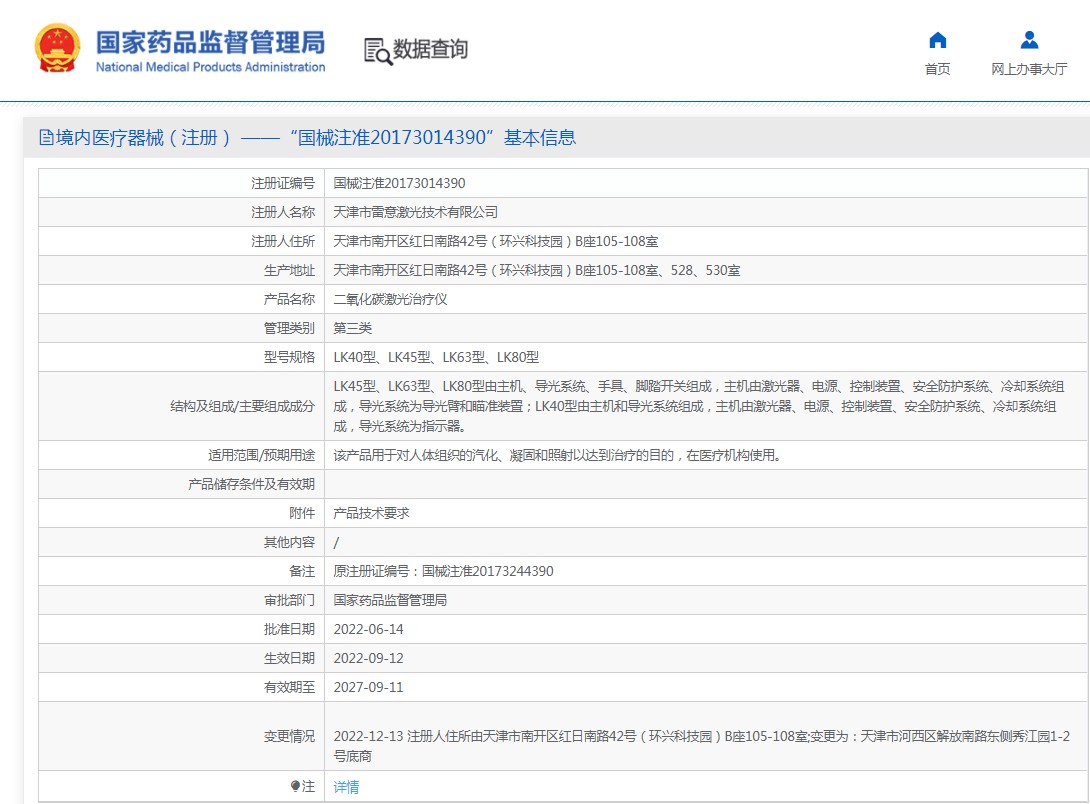
Task: Click the 结构及组成/主要组成成分 label
Action: coord(243,406)
